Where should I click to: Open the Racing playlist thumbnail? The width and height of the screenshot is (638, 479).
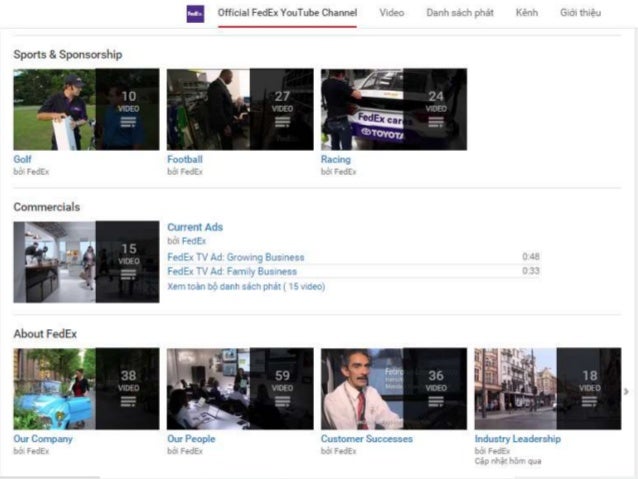point(394,109)
